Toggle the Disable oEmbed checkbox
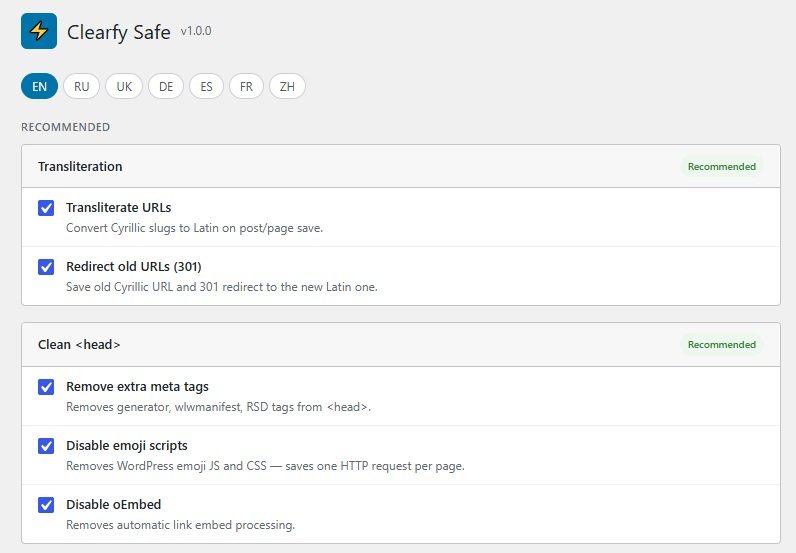This screenshot has height=553, width=796. click(x=46, y=505)
